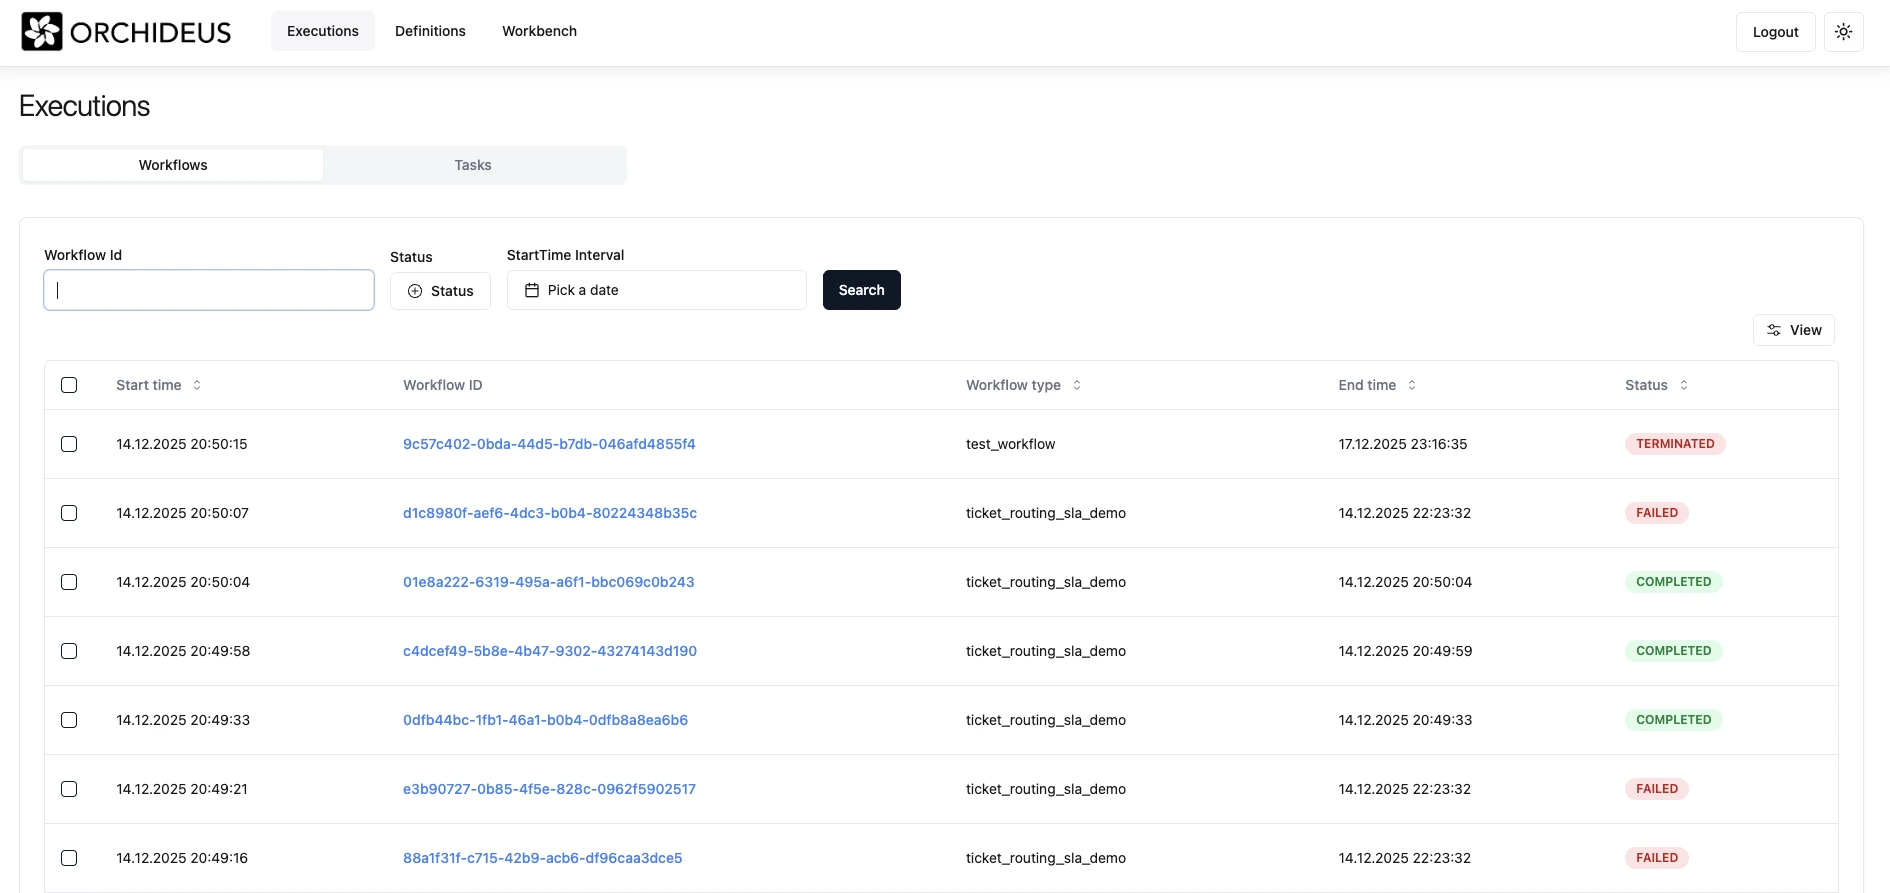Toggle the light/dark theme sun icon
1890x893 pixels.
[1843, 32]
